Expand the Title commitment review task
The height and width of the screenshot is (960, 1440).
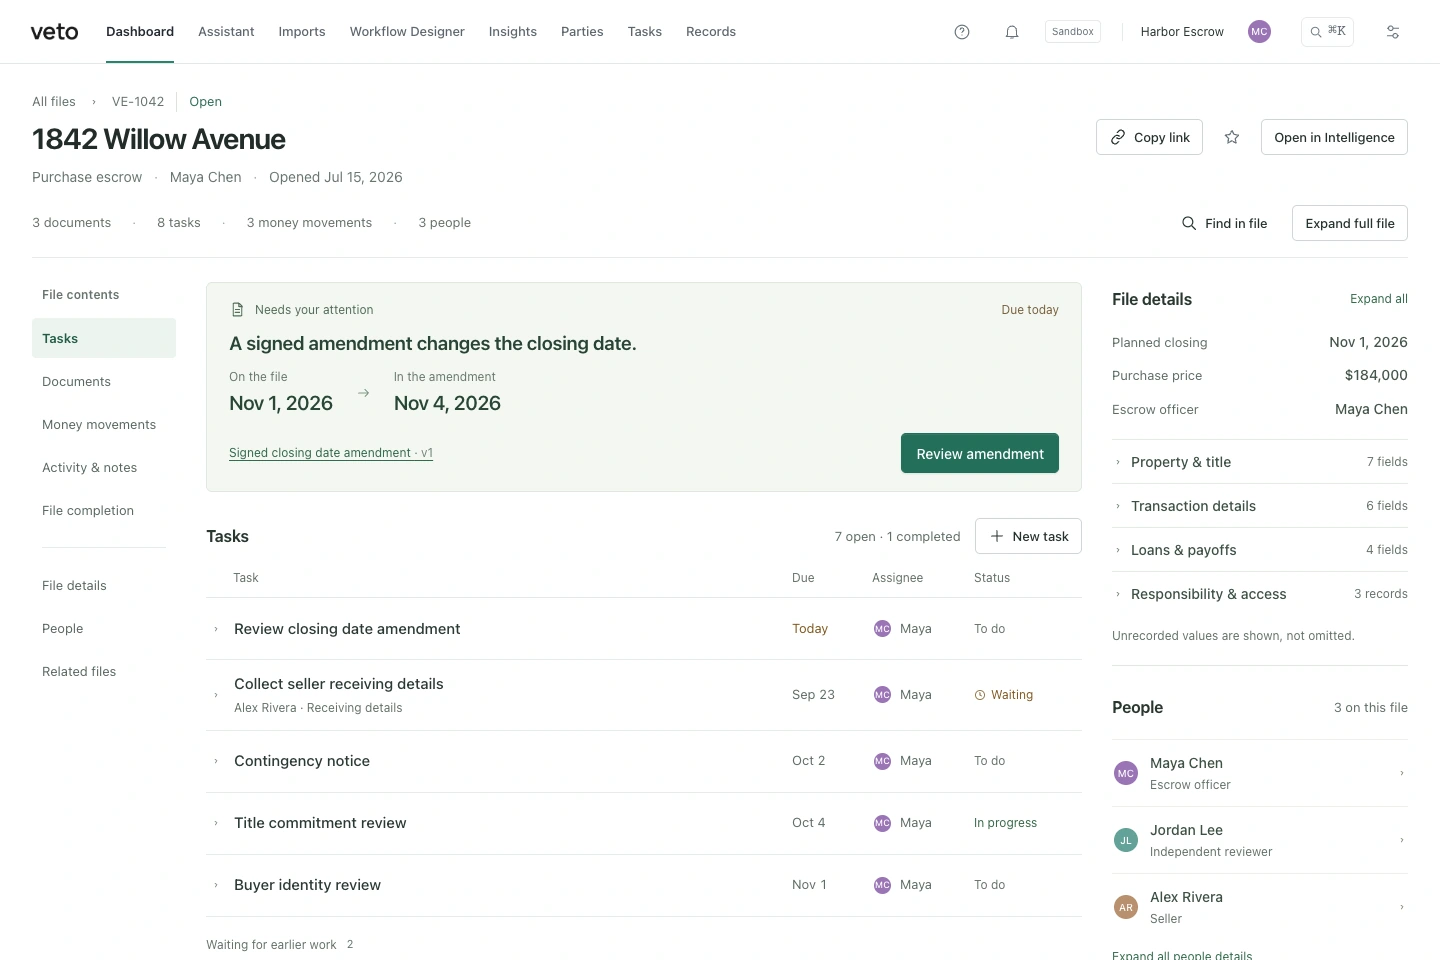[x=216, y=823]
